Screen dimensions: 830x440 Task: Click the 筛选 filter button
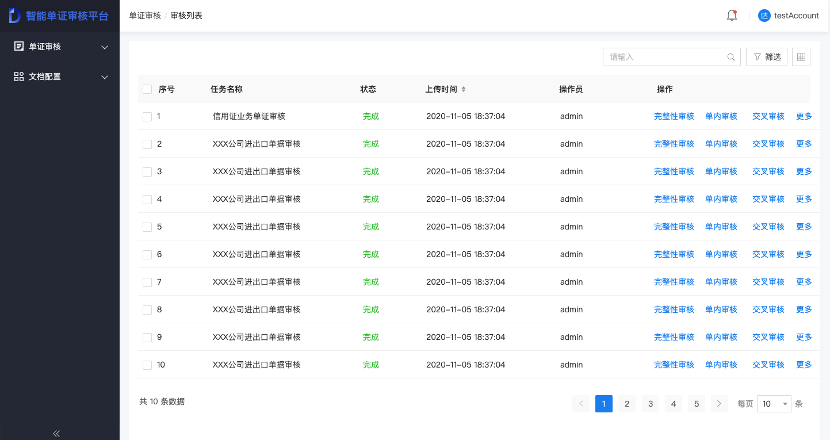(767, 58)
